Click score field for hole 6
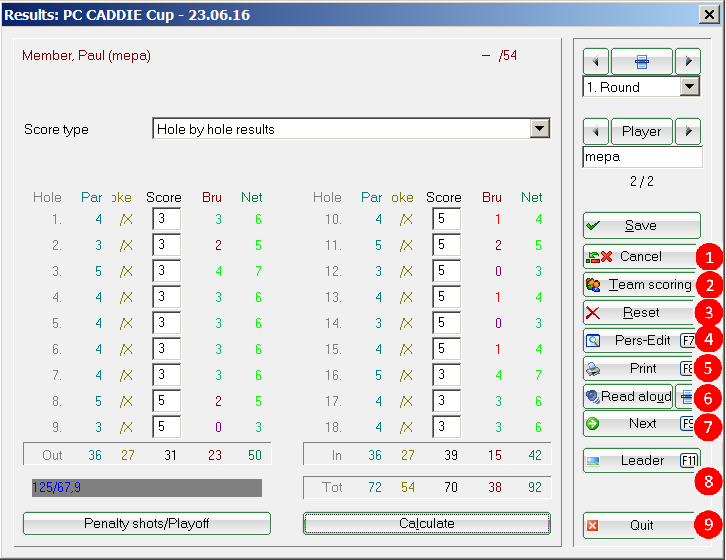The height and width of the screenshot is (560, 726). pyautogui.click(x=167, y=348)
